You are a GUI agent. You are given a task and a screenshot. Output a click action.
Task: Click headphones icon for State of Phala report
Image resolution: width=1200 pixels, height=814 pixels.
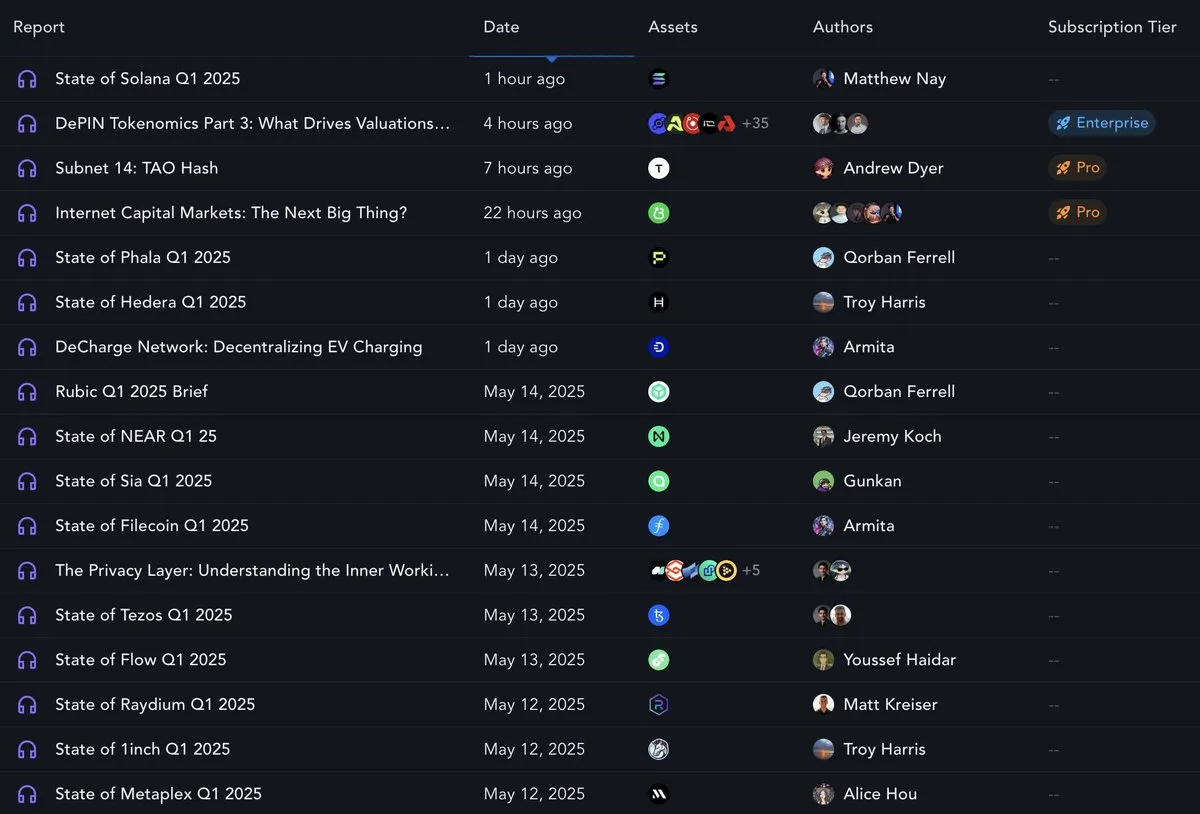click(x=27, y=258)
